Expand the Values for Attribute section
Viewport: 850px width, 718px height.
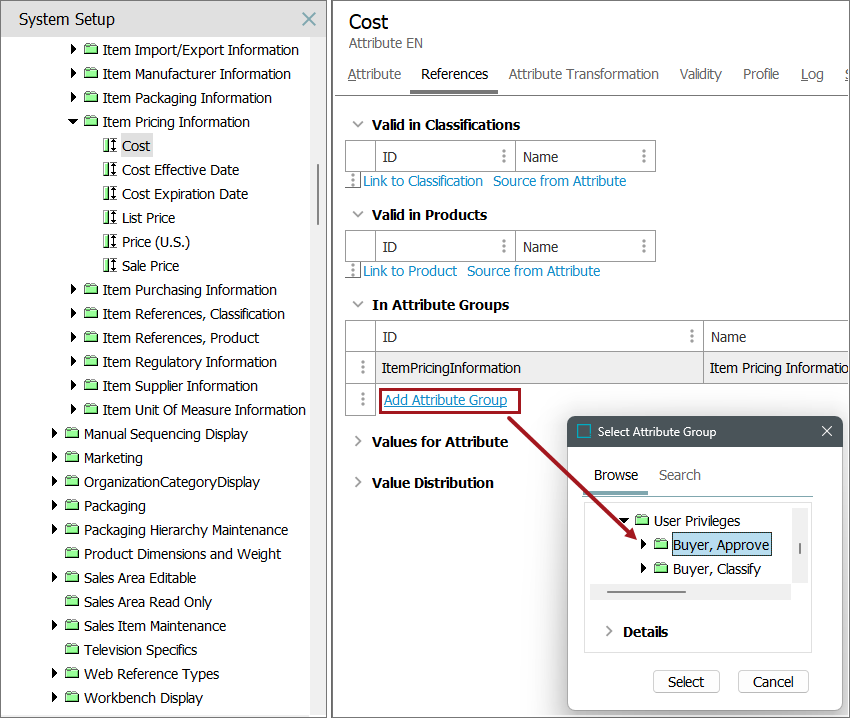358,442
